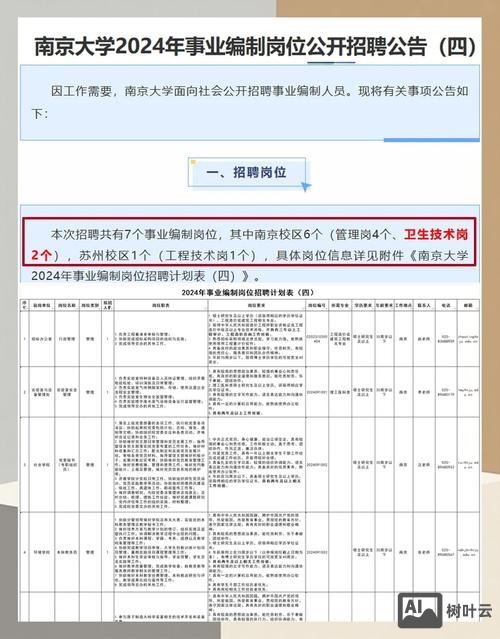Click the 招标办公室 cell in row 1

click(x=42, y=339)
